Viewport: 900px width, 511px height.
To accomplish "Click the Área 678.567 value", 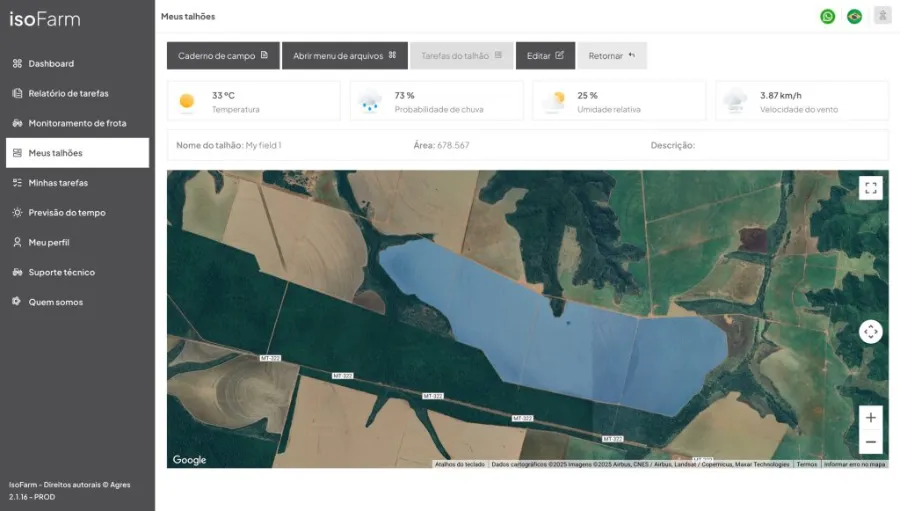I will pos(453,145).
